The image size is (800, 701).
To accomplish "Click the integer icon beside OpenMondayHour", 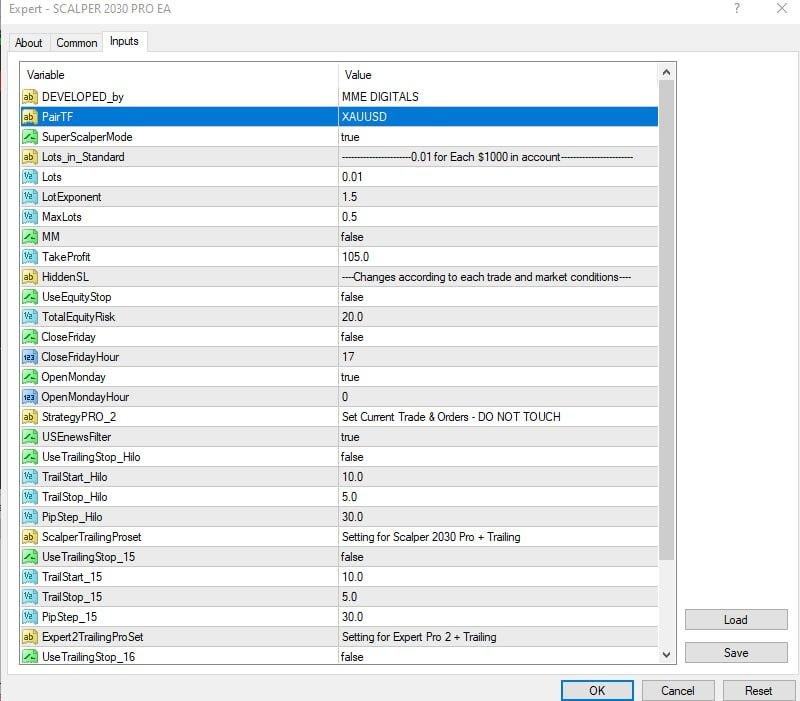I will [x=29, y=397].
